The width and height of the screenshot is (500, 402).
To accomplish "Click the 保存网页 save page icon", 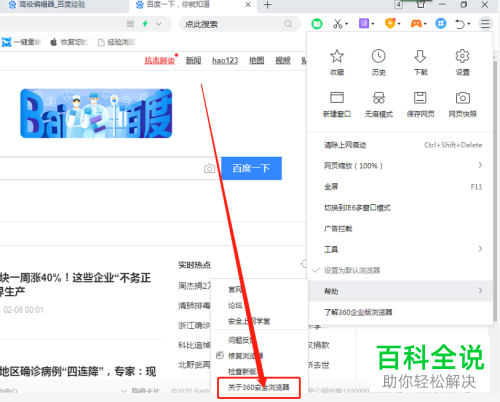I will pos(420,98).
